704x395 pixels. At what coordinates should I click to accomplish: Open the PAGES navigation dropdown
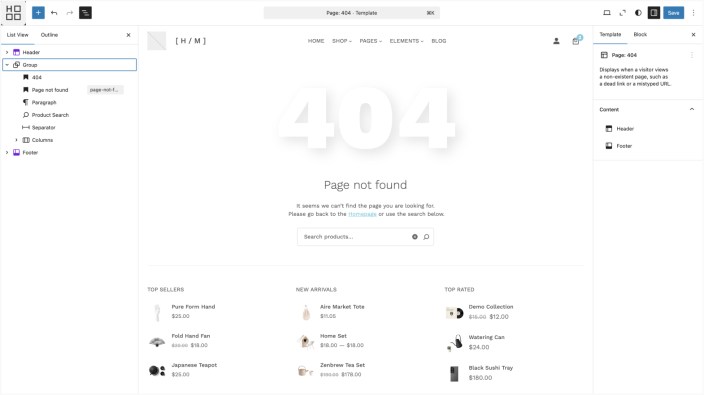[x=370, y=41]
